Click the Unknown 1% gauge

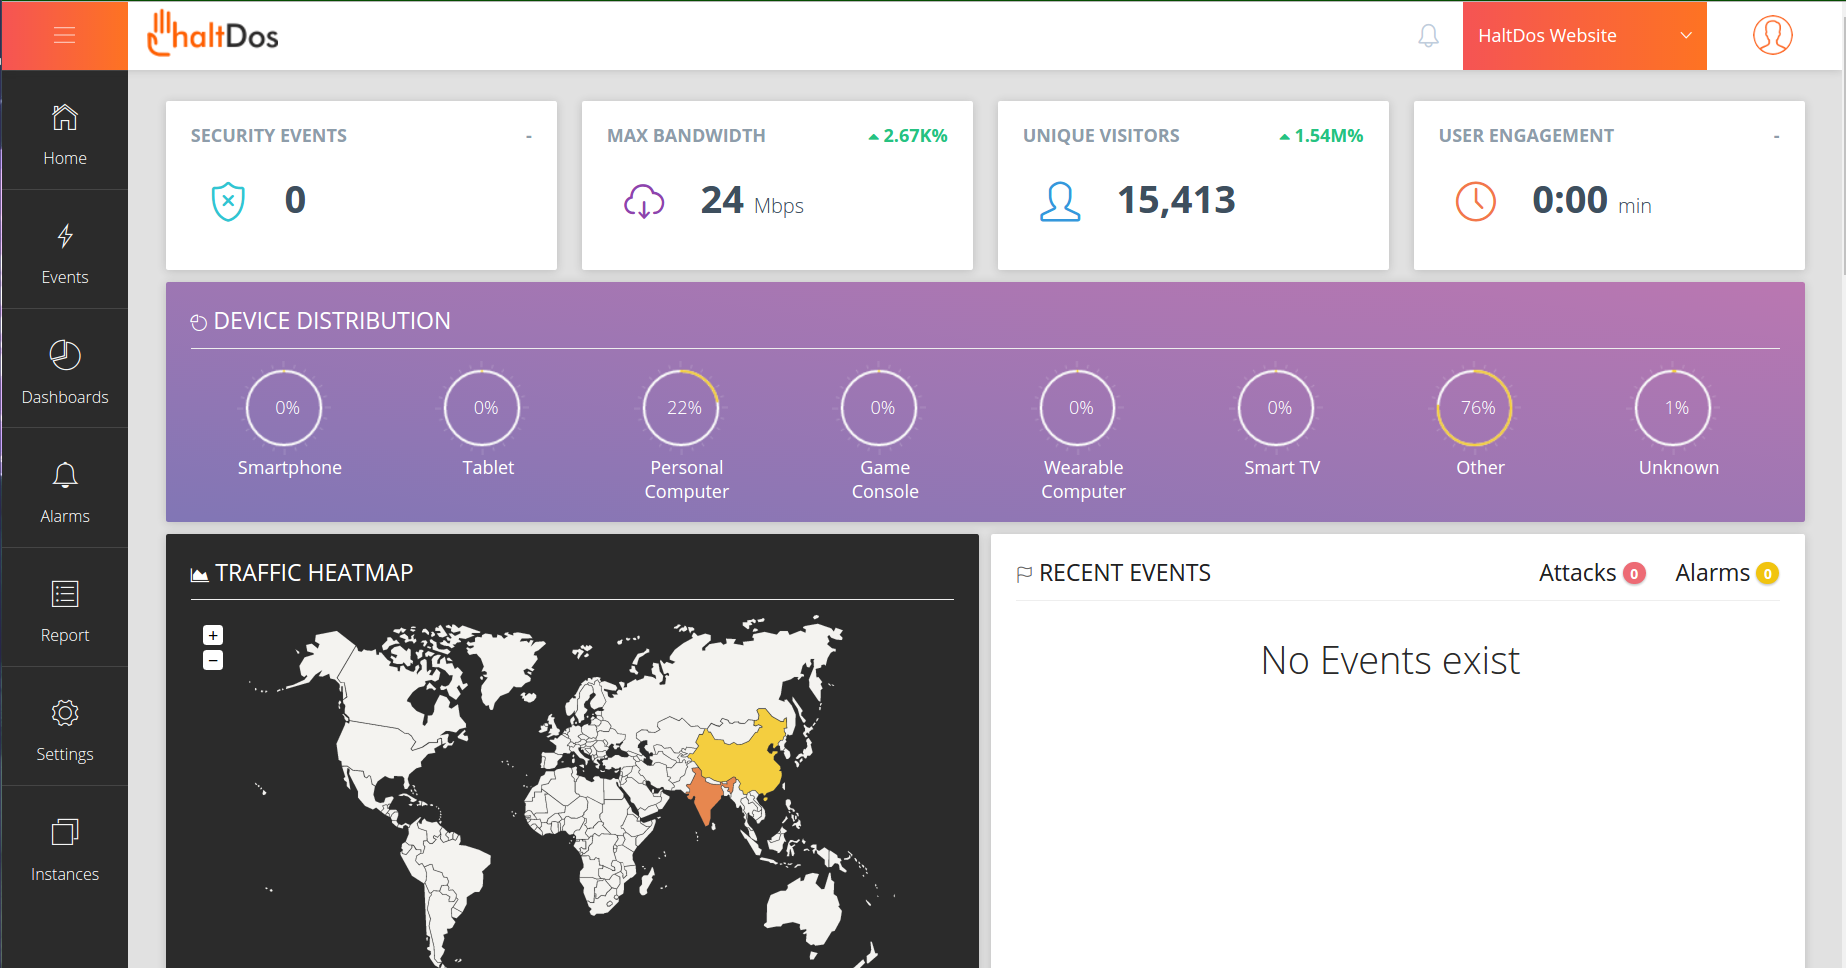1674,408
